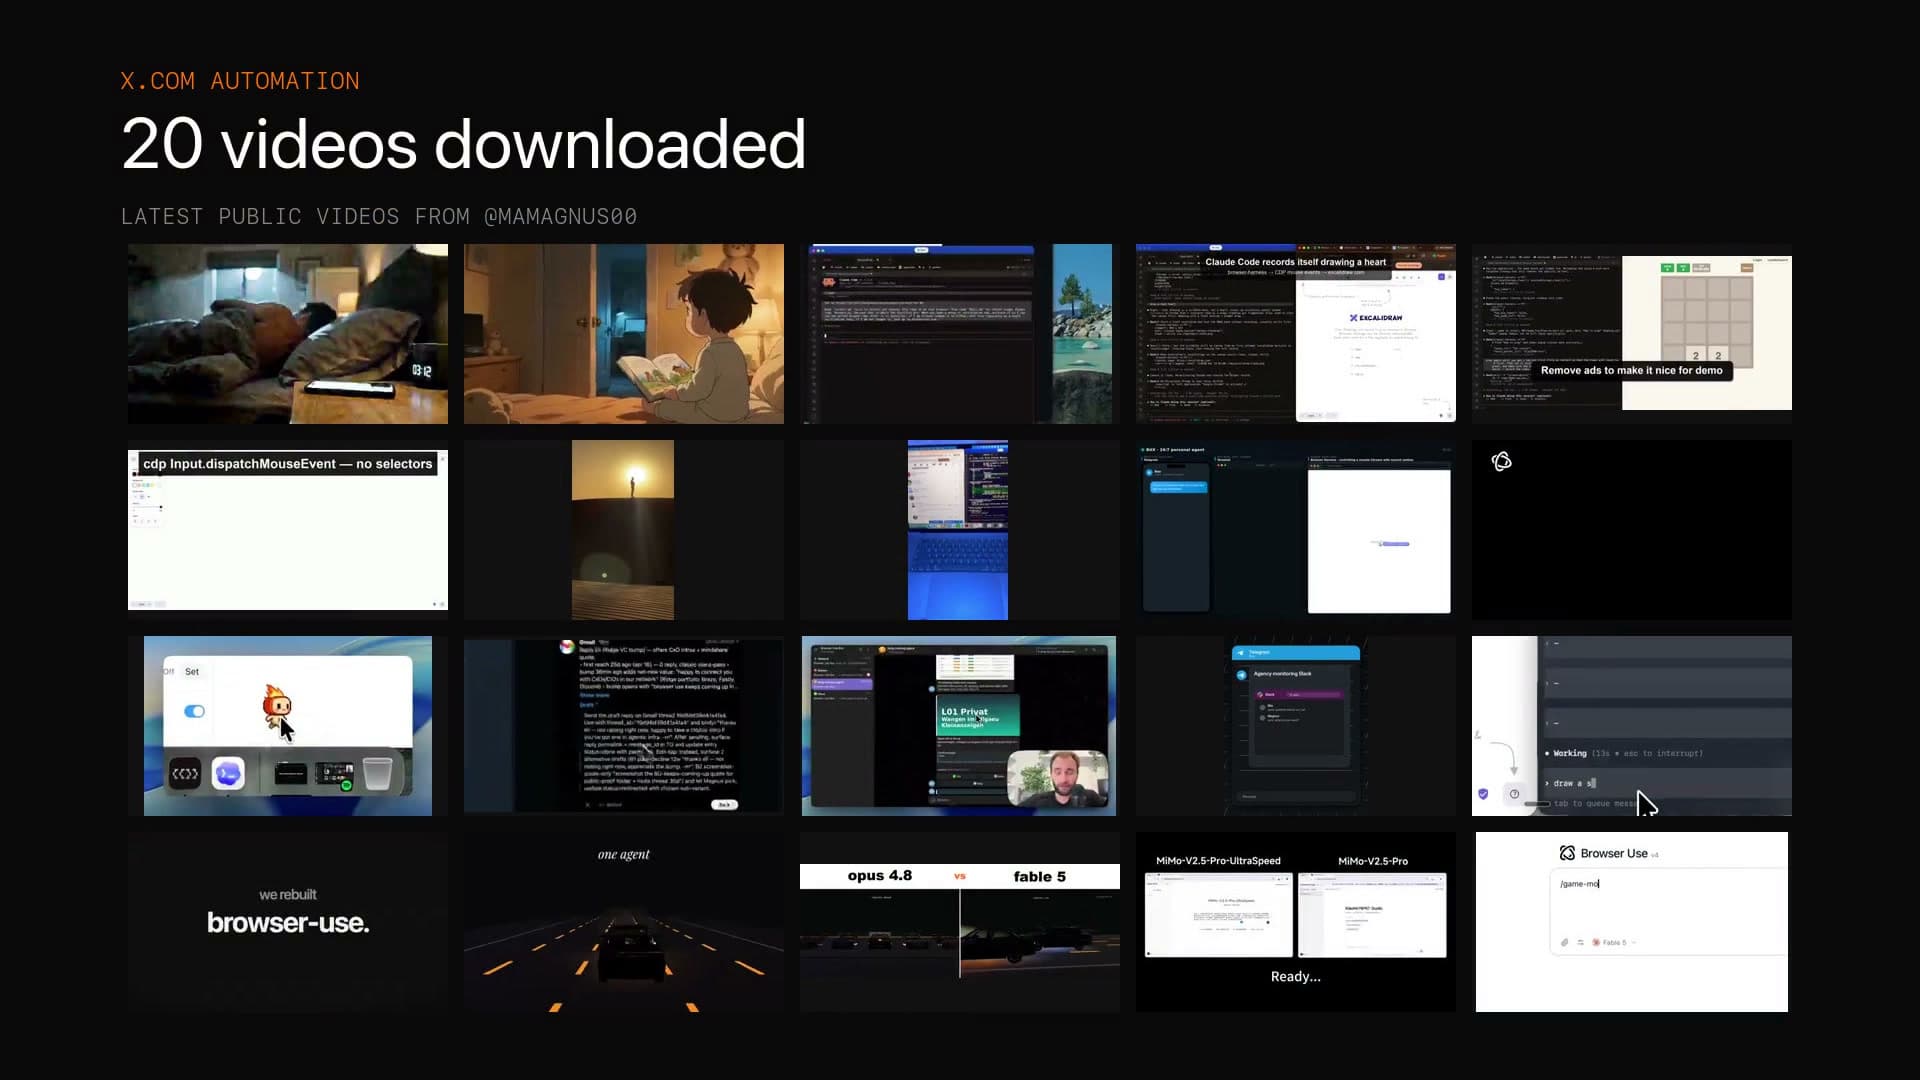Image resolution: width=1920 pixels, height=1080 pixels.
Task: Click the '20 videos downloaded' title
Action: coord(463,144)
